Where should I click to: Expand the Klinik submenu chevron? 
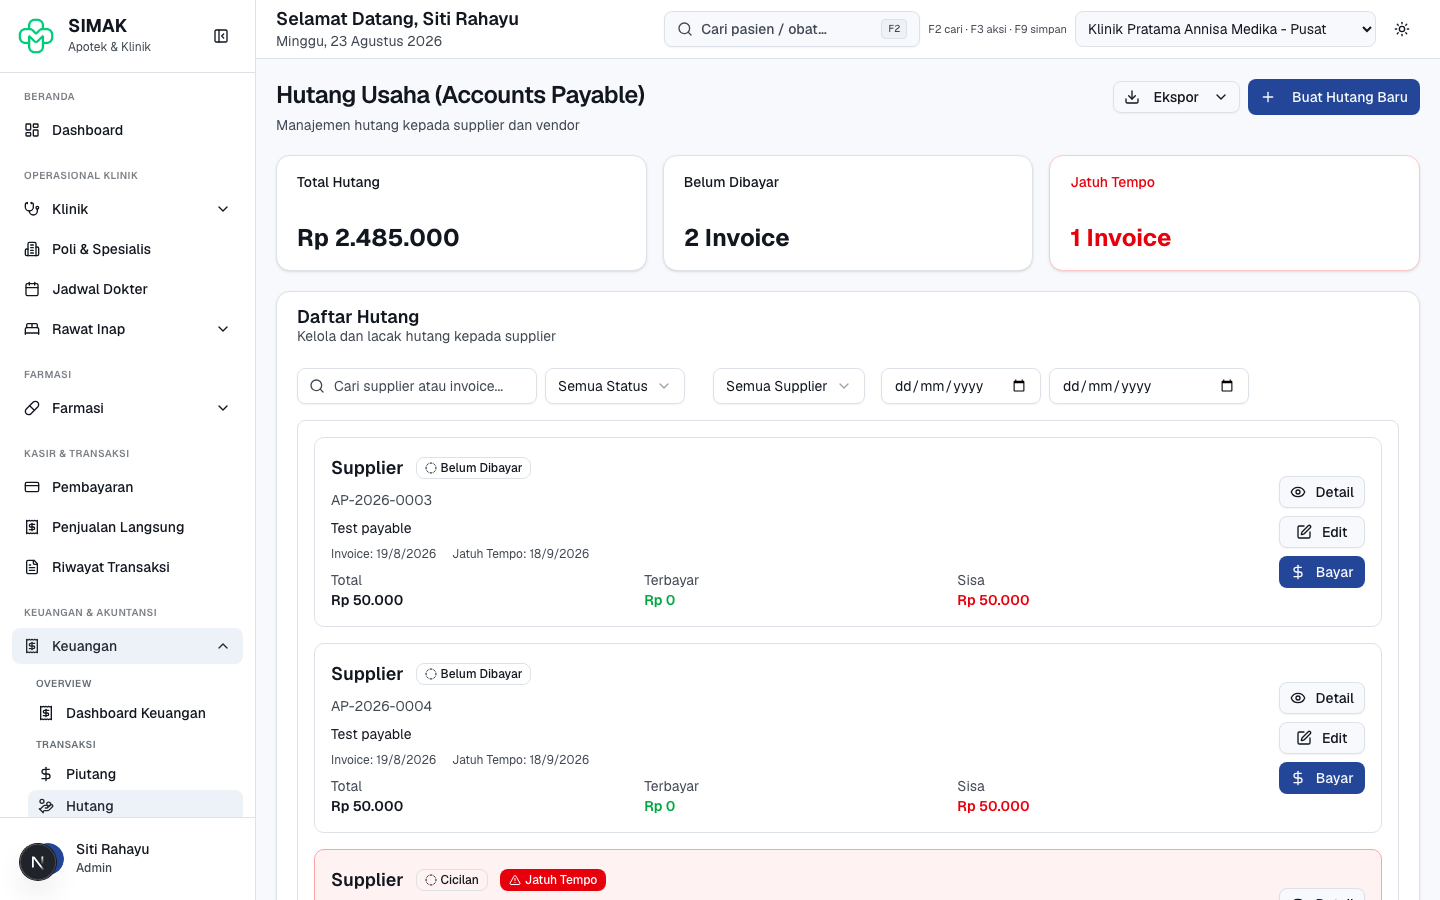click(x=223, y=209)
